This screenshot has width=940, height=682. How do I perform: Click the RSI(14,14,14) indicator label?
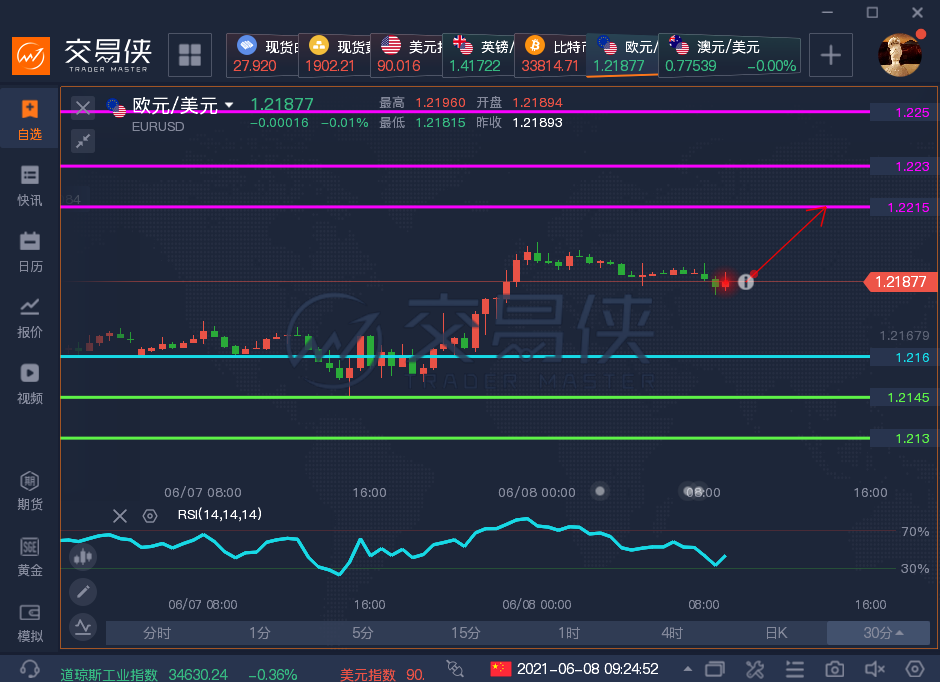point(219,514)
